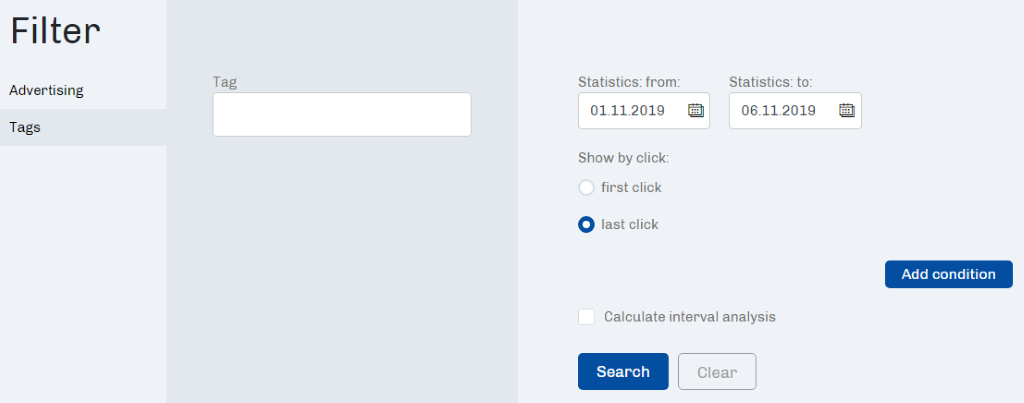Click the 06.11.2019 to-date field
This screenshot has height=403, width=1024.
tap(795, 110)
